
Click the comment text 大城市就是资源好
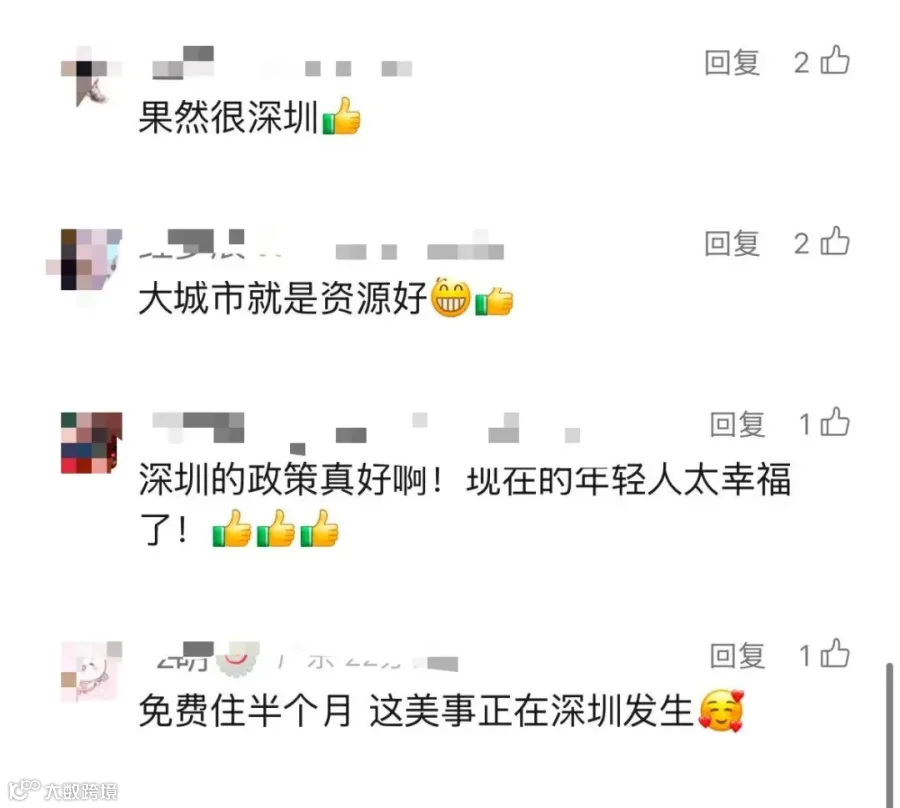[x=283, y=298]
